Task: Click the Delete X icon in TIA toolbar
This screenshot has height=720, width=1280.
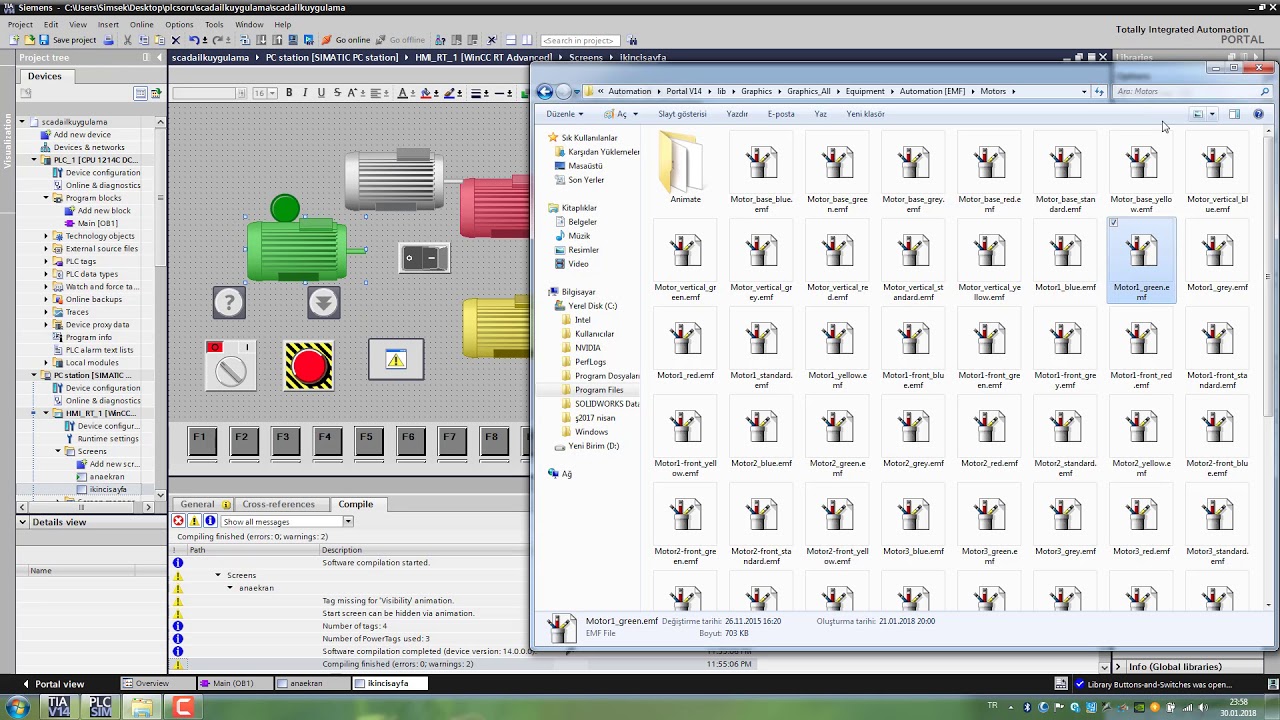Action: 176,40
